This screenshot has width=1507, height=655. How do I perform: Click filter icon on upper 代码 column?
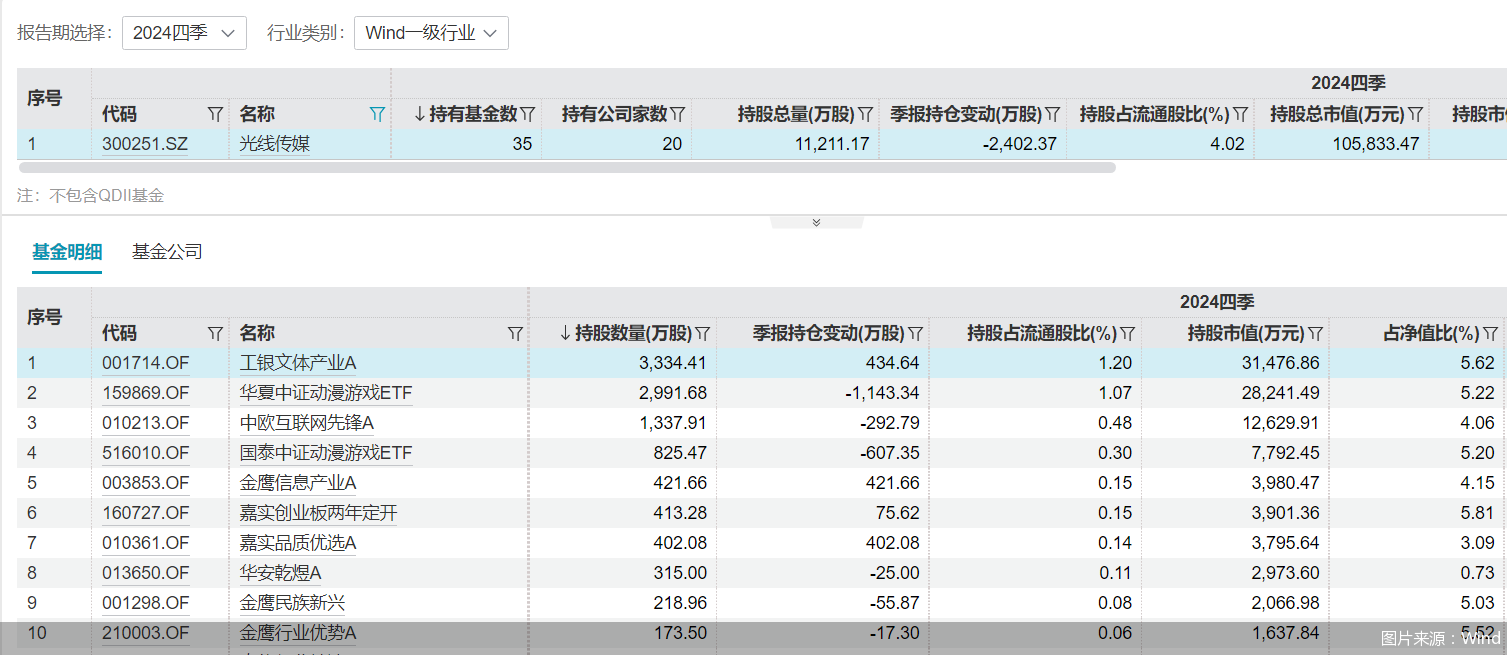215,115
